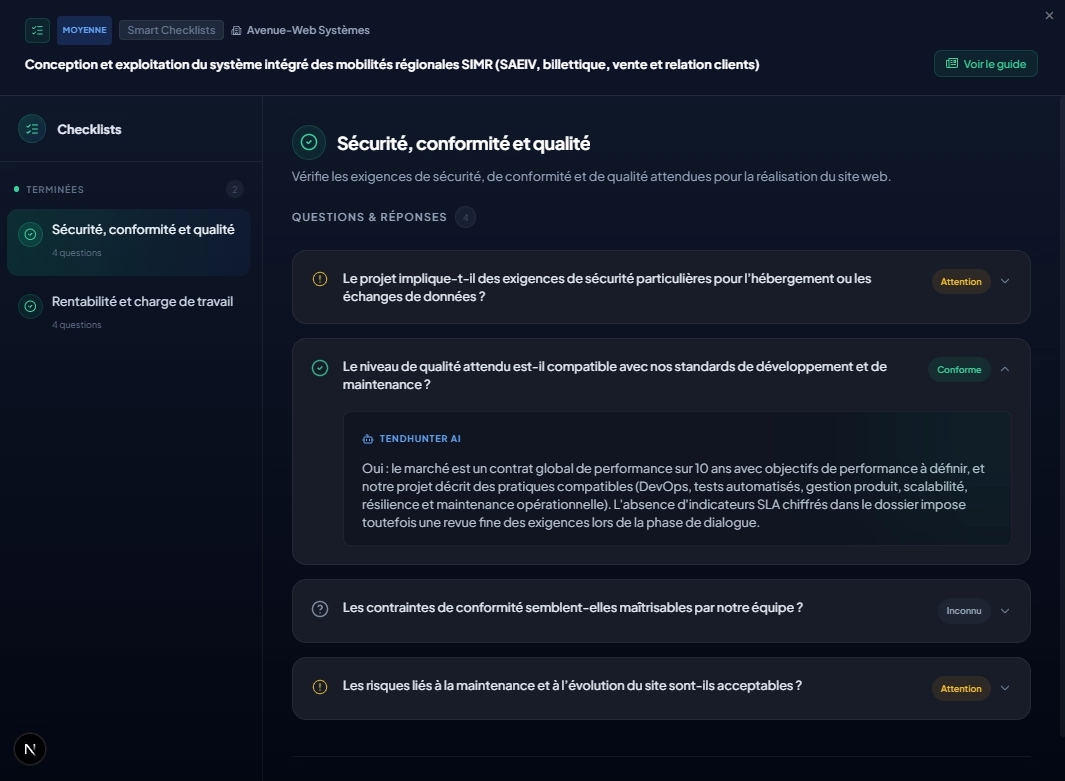
Task: Click the QUESTIONS & RÉPONSES count badge
Action: click(x=465, y=217)
